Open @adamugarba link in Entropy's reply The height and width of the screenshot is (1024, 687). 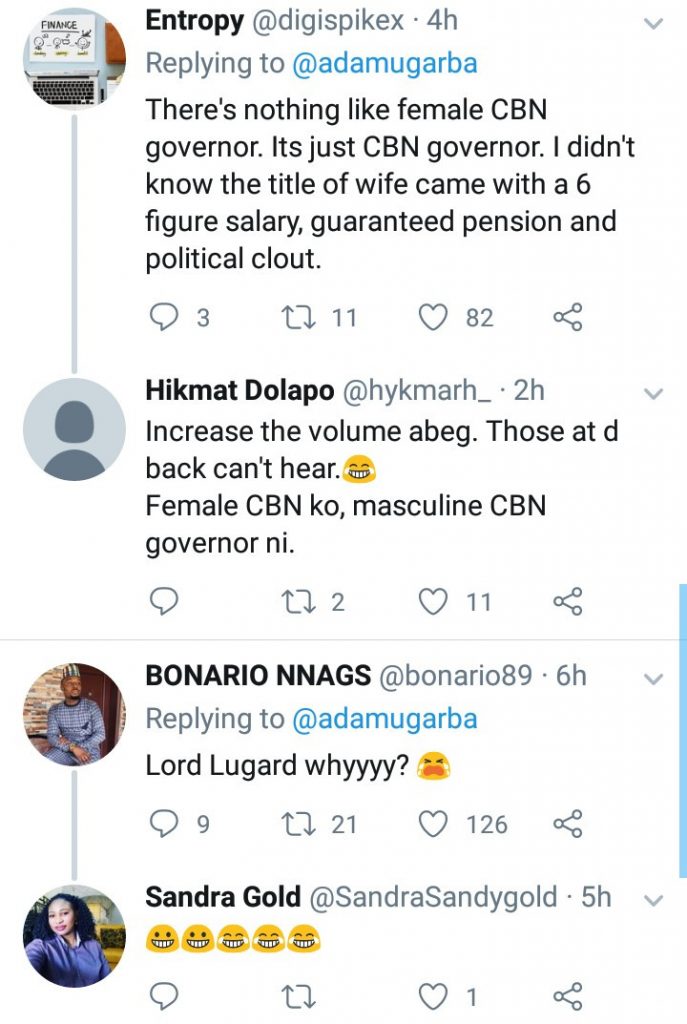(384, 64)
